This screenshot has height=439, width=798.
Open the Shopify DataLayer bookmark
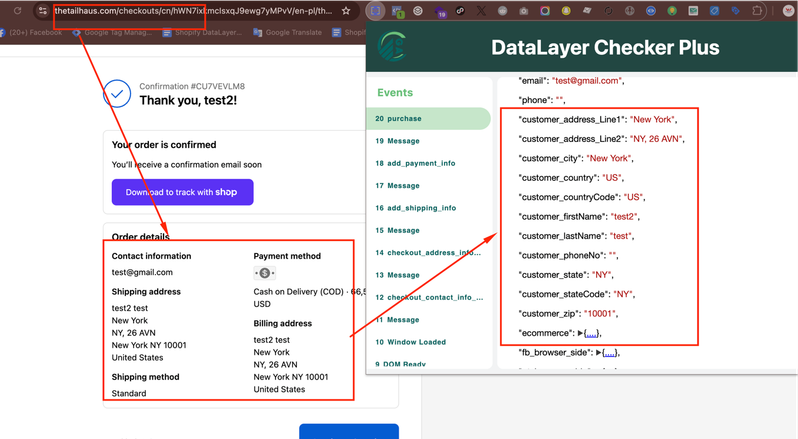202,33
